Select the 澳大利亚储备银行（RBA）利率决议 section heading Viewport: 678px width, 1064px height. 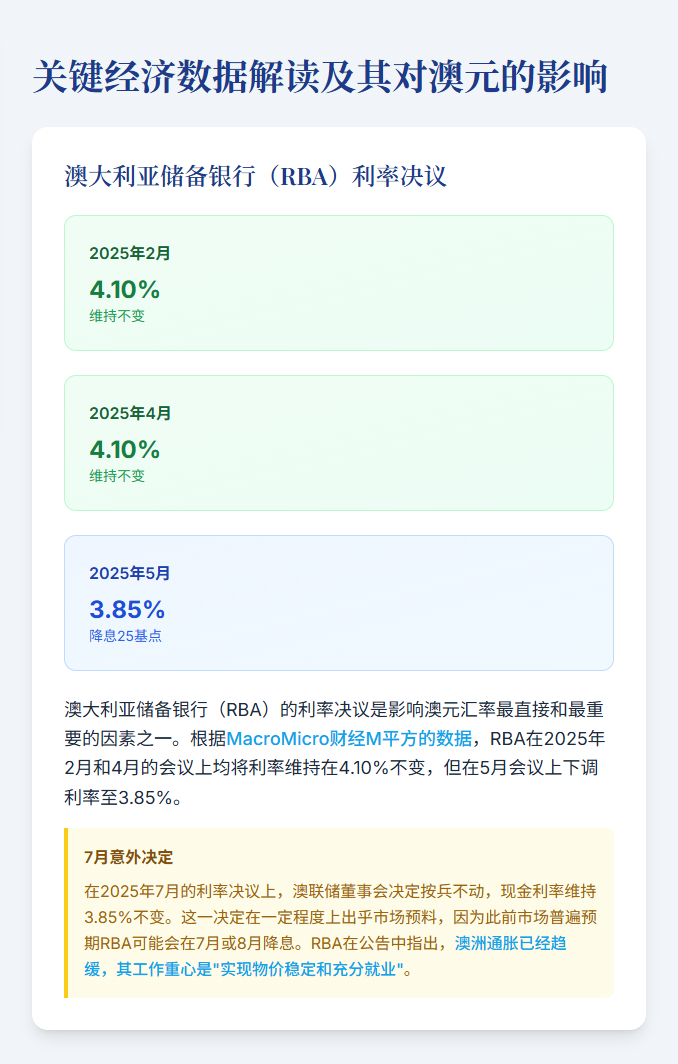coord(254,176)
